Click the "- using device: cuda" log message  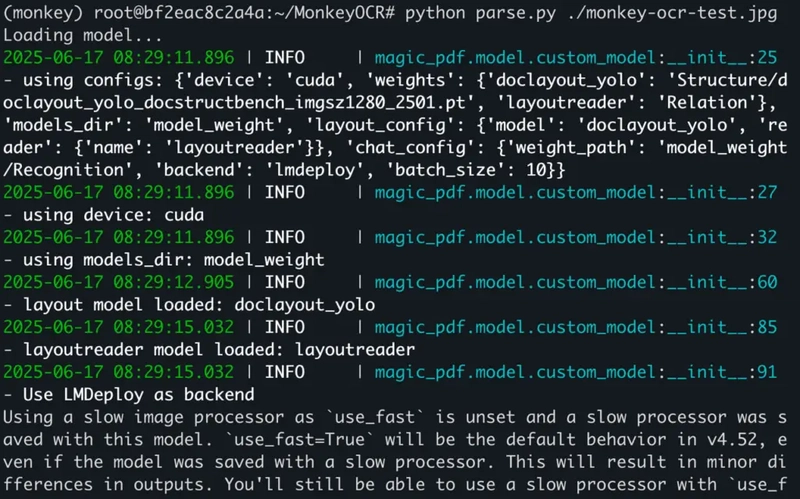(104, 215)
